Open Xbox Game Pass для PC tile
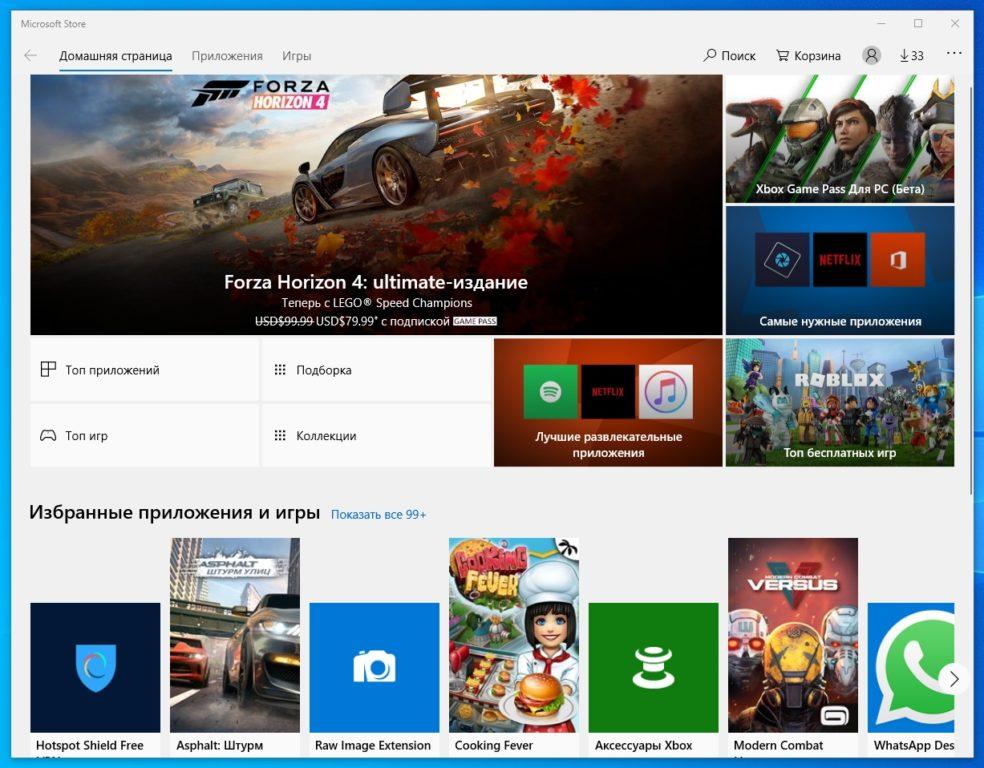This screenshot has height=768, width=984. click(839, 138)
